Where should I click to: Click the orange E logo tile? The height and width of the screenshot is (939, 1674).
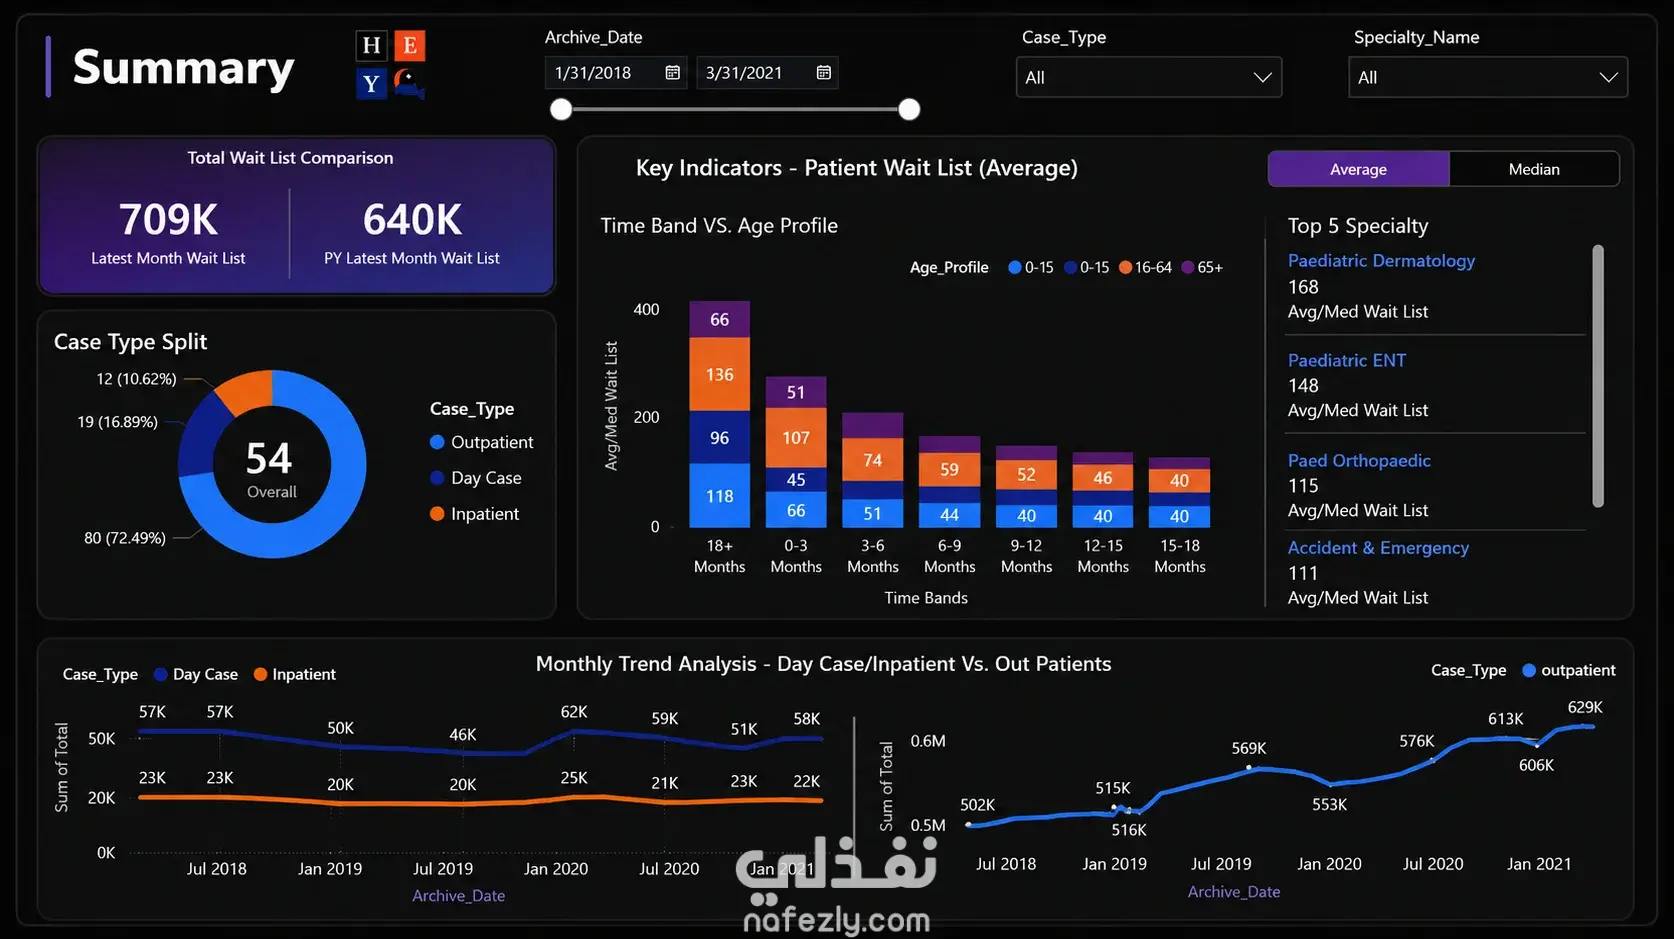click(x=409, y=45)
